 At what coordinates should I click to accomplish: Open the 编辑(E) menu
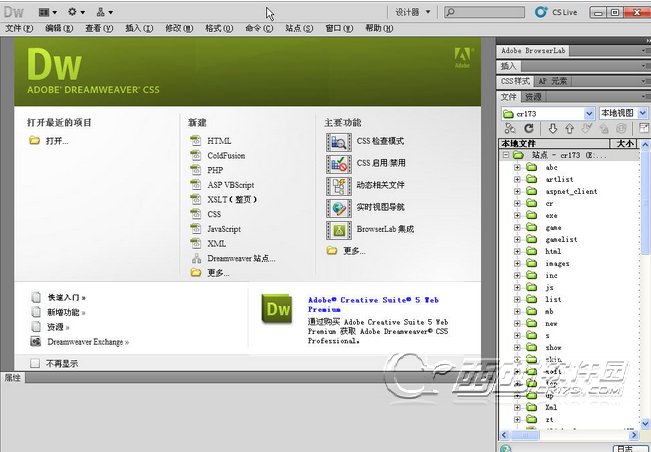tap(59, 28)
